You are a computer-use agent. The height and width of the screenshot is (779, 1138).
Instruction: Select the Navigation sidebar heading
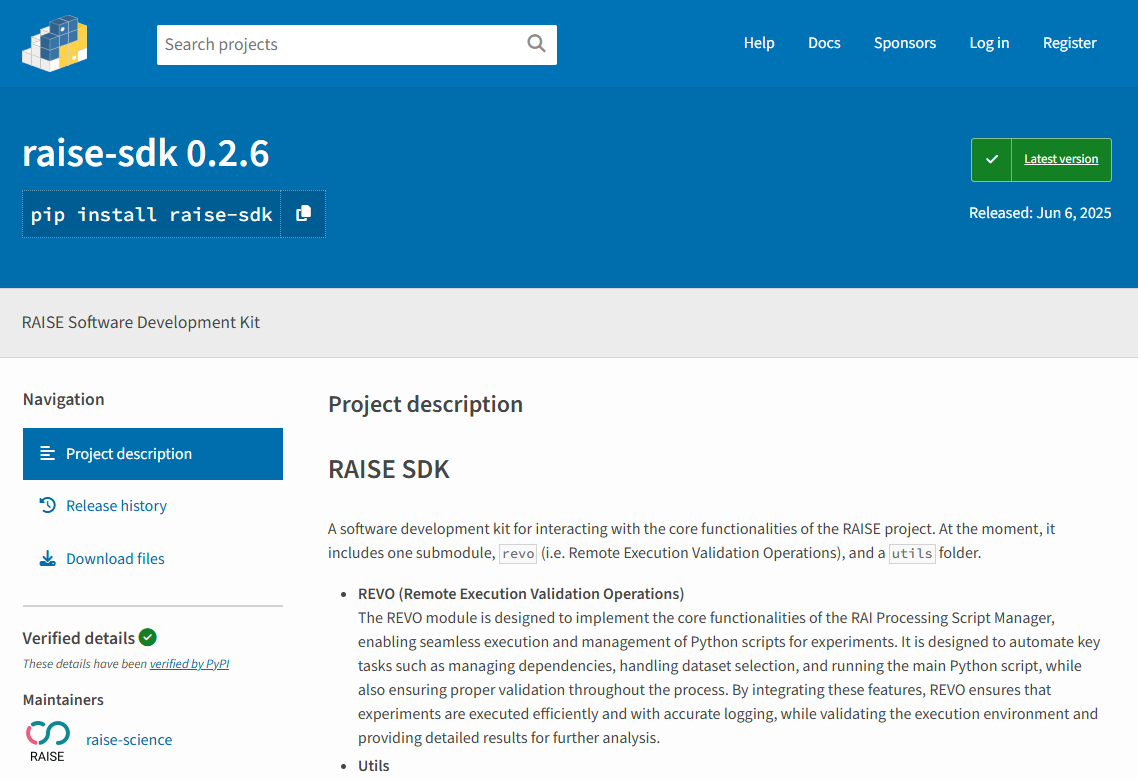click(x=63, y=399)
